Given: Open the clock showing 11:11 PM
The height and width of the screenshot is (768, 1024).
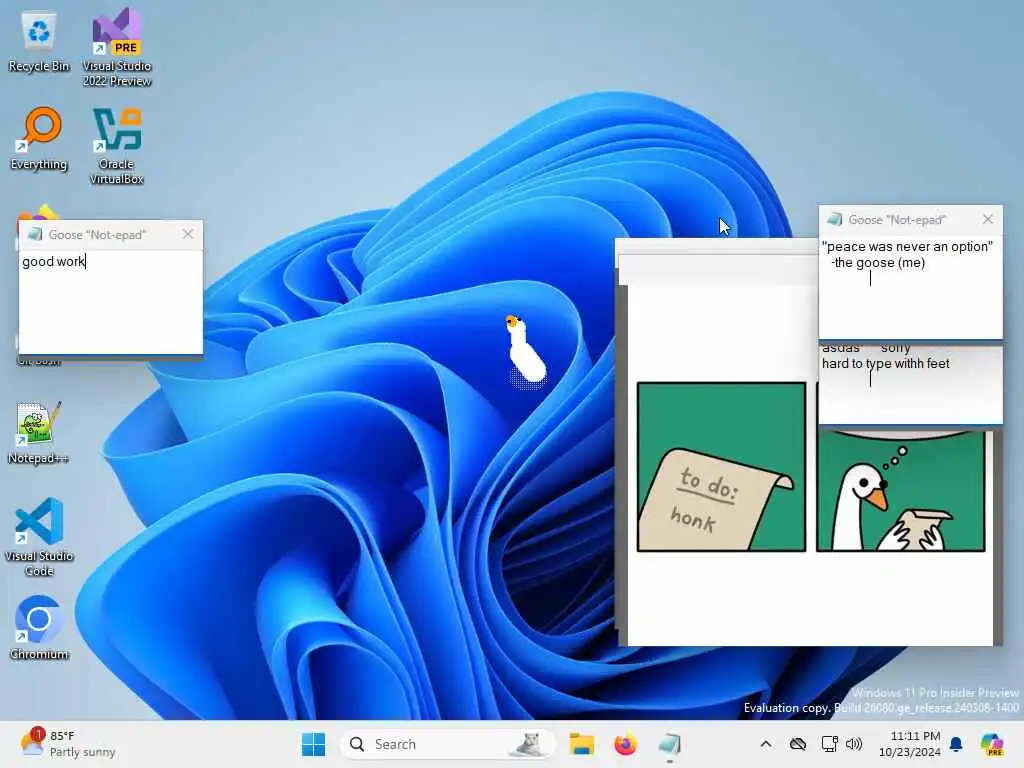Looking at the screenshot, I should tap(910, 744).
